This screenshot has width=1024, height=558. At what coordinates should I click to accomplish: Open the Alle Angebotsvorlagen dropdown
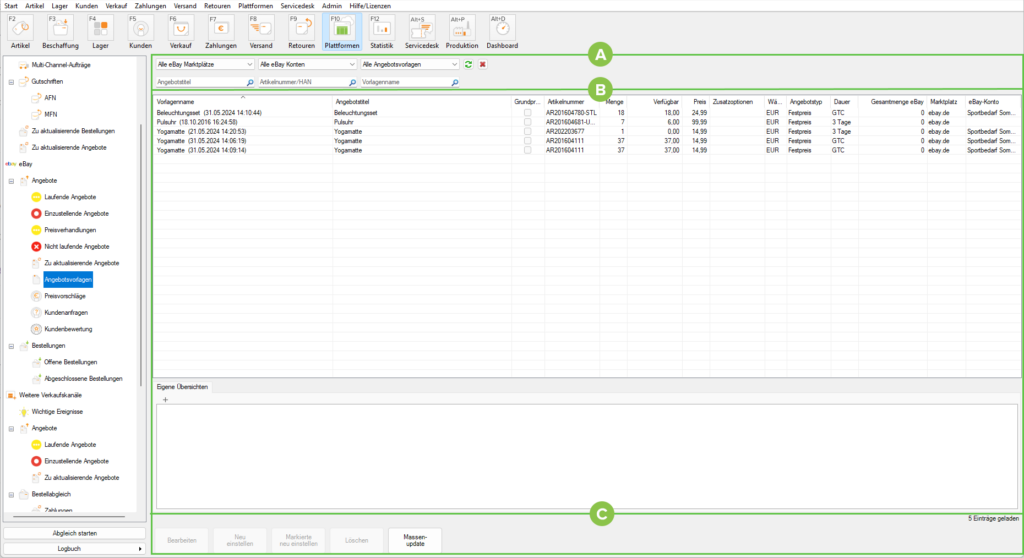pyautogui.click(x=410, y=64)
